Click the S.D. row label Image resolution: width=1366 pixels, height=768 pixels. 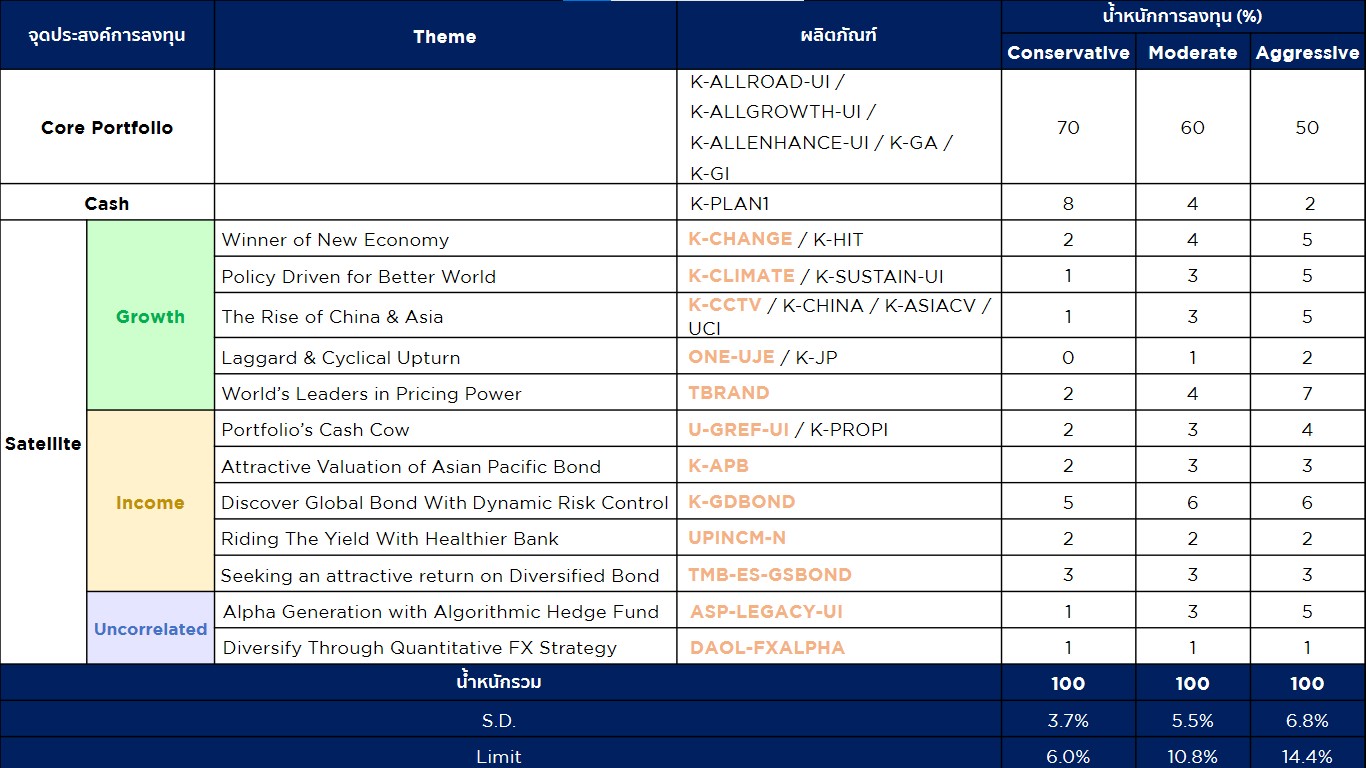[499, 720]
